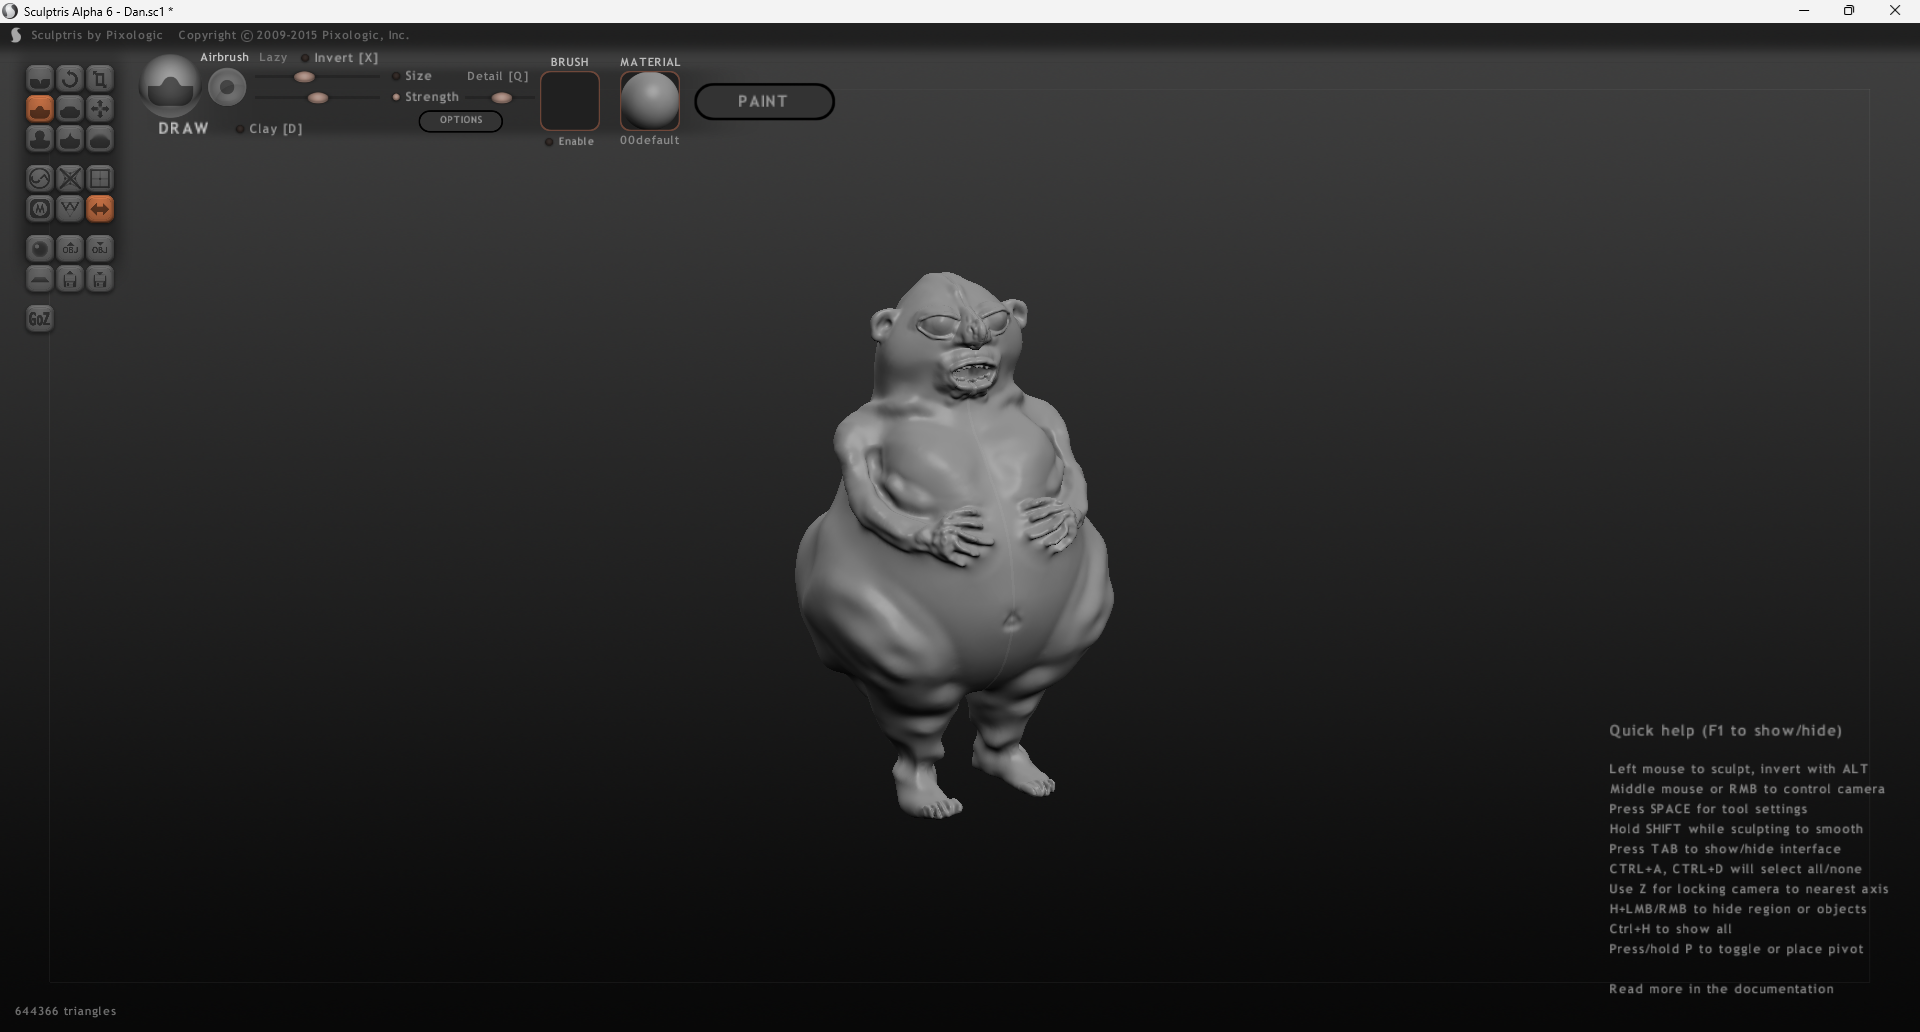Click the DRAW tool label
The width and height of the screenshot is (1920, 1032).
(184, 129)
